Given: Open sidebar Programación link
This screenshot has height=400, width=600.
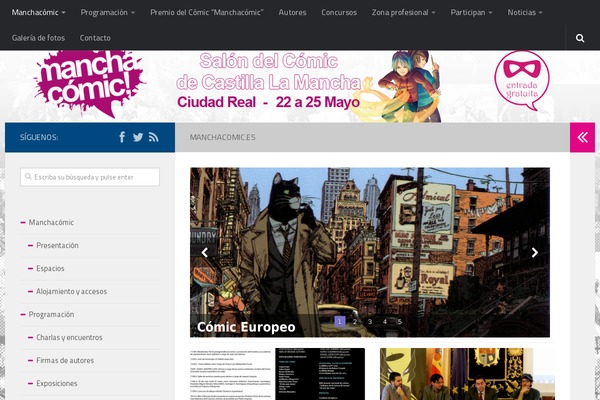Looking at the screenshot, I should point(51,314).
